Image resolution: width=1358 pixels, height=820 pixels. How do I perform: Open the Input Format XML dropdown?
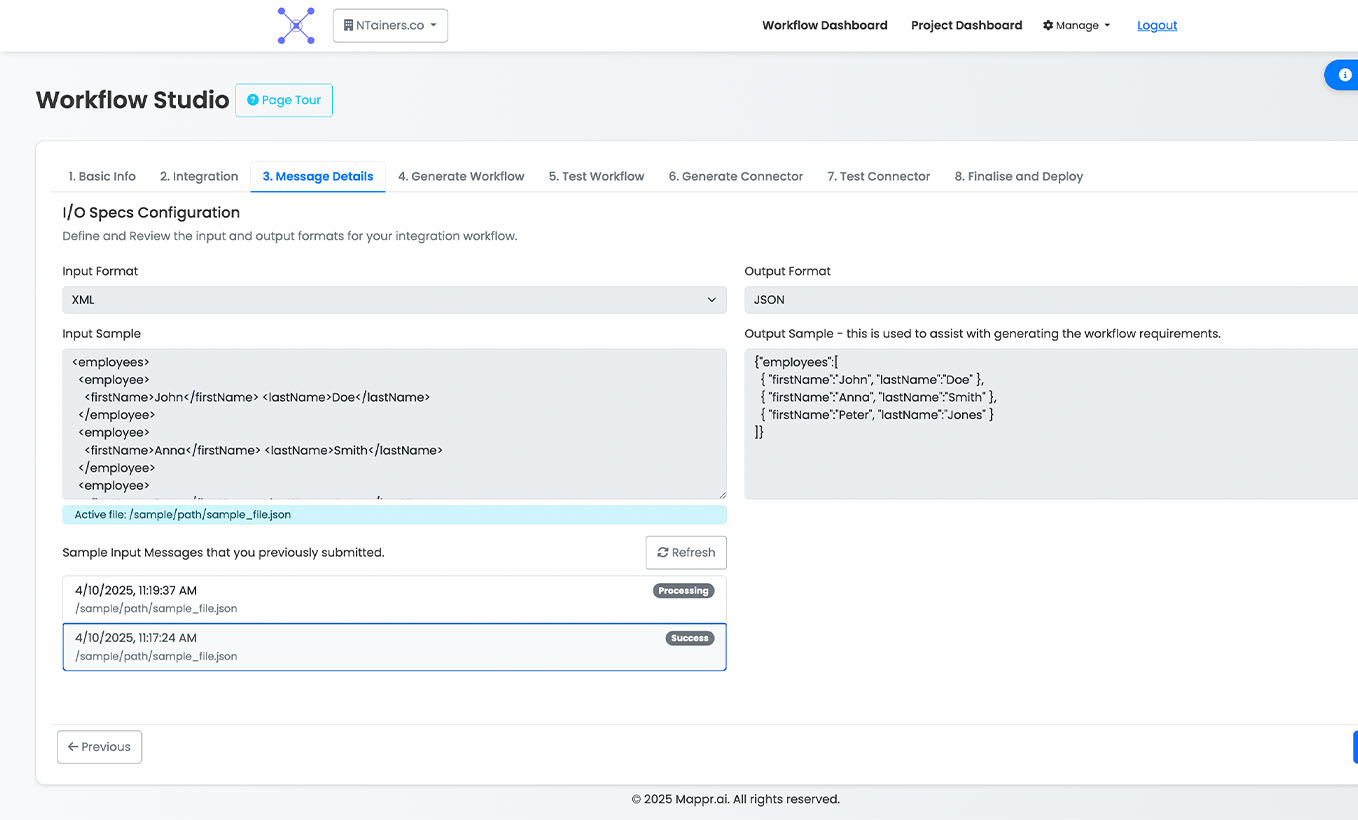394,300
